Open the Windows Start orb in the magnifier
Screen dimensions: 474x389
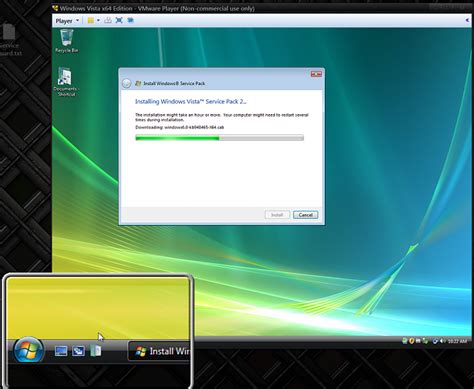click(28, 350)
